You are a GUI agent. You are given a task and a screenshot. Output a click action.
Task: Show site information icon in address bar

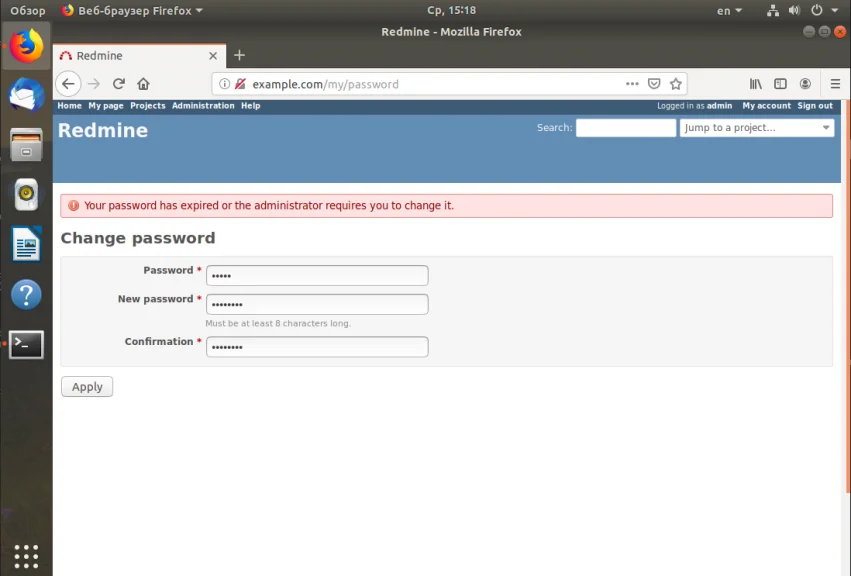(224, 84)
